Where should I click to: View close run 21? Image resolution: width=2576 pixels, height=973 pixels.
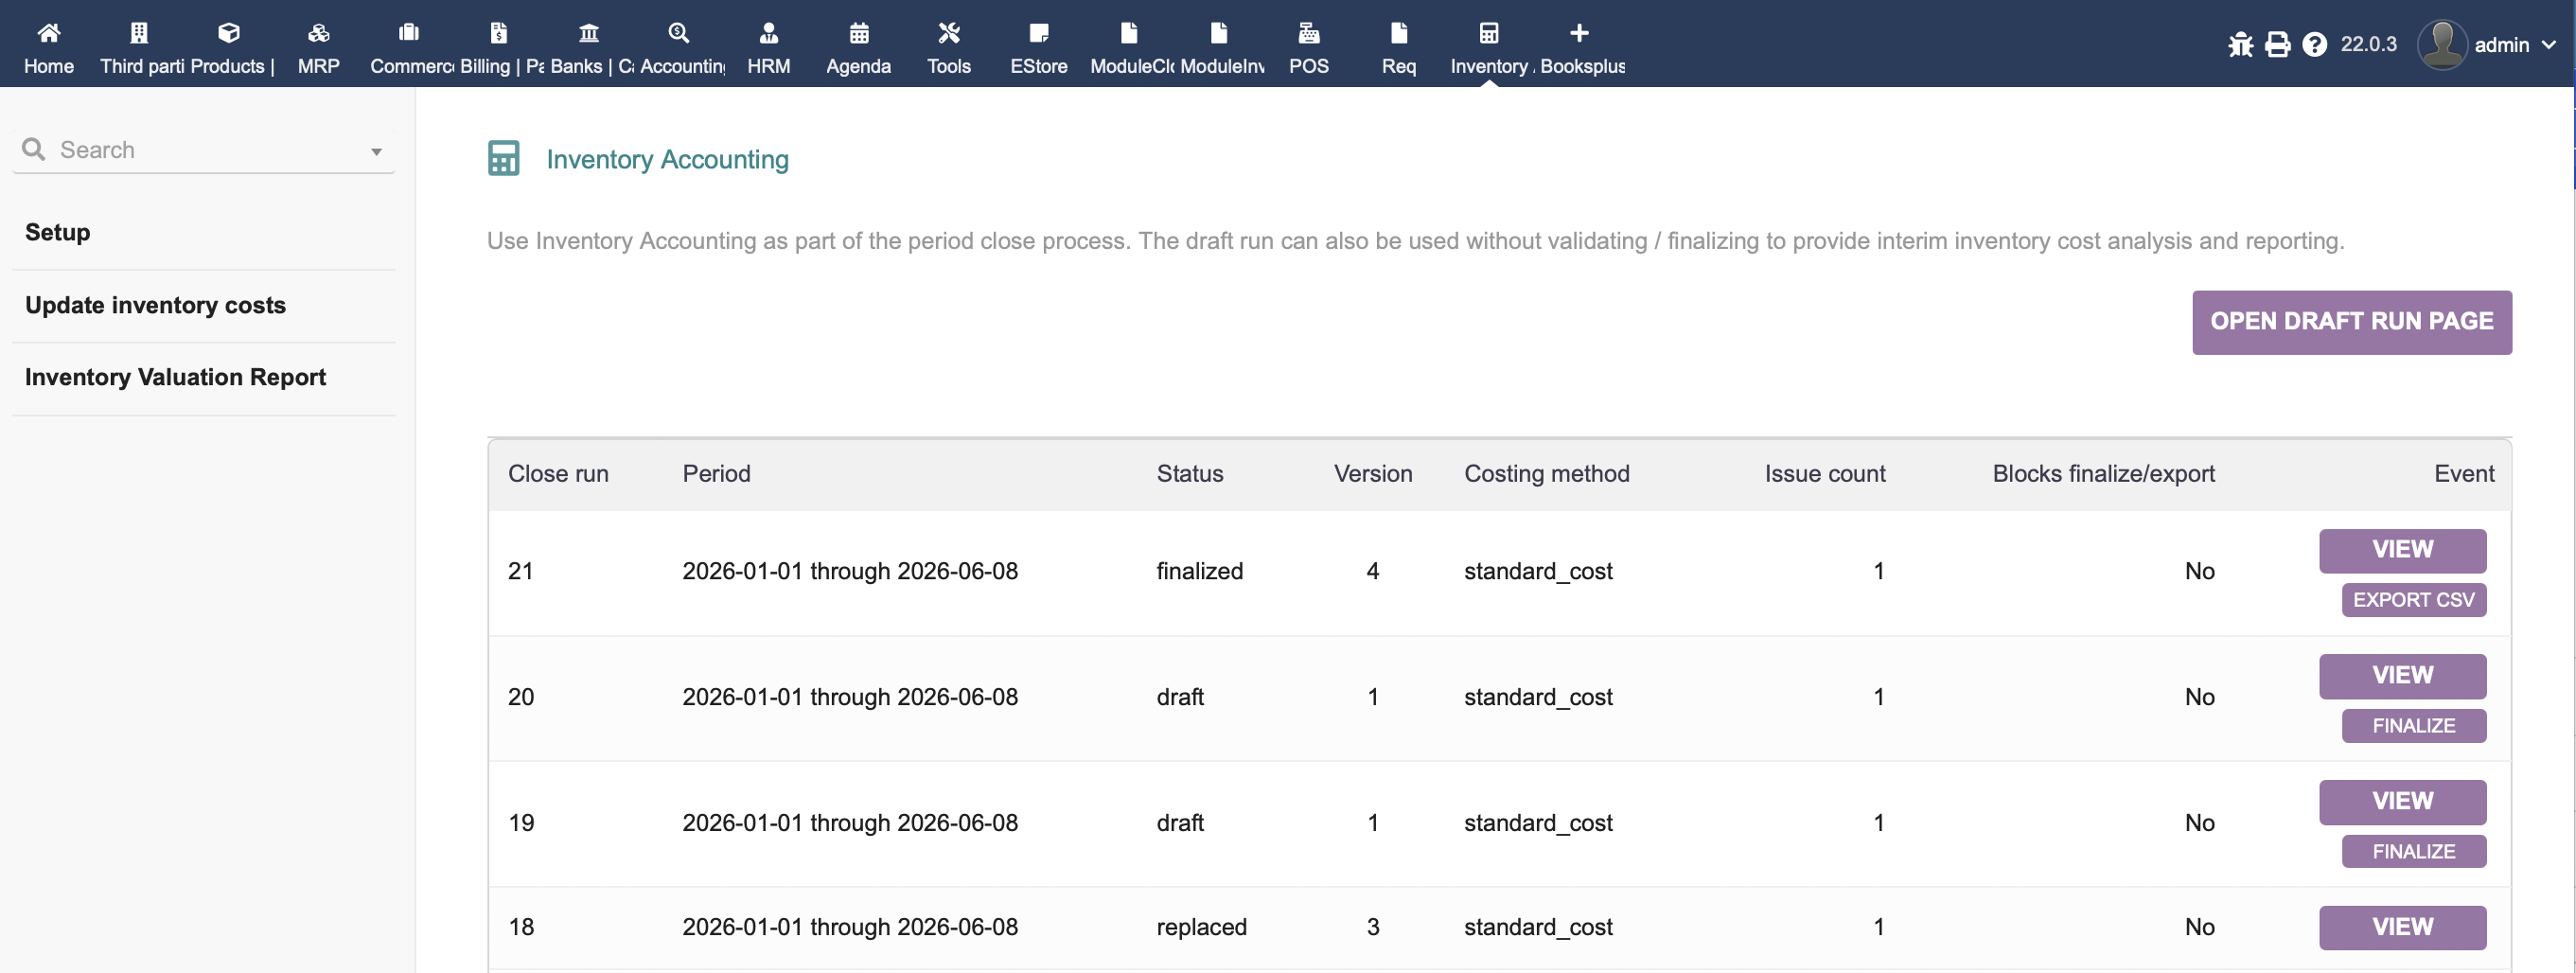2402,550
